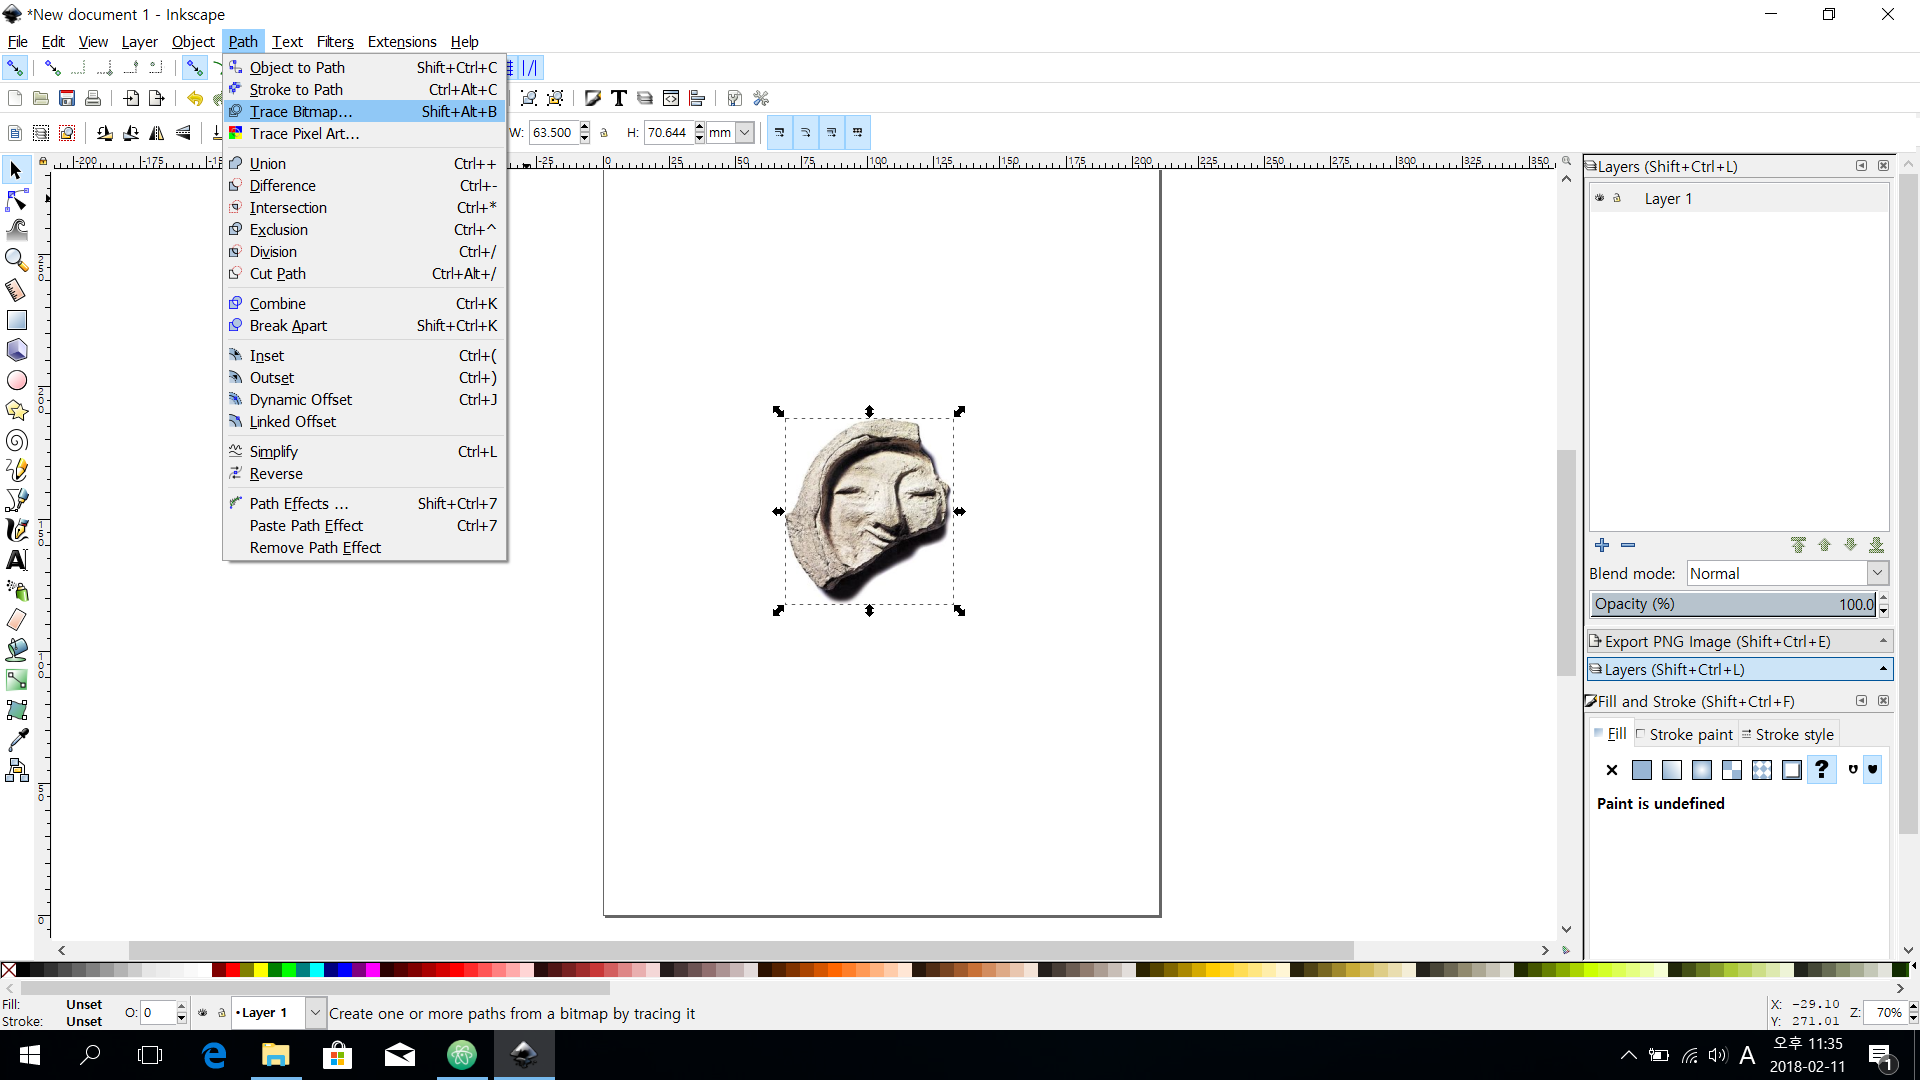Select the Gradient tool
Image resolution: width=1920 pixels, height=1080 pixels.
pyautogui.click(x=16, y=680)
